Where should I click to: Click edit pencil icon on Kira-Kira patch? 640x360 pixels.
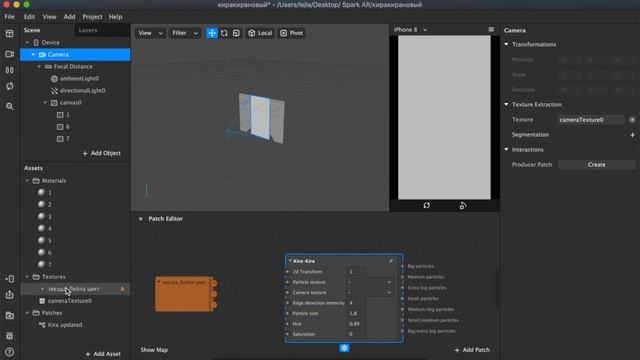(x=391, y=261)
